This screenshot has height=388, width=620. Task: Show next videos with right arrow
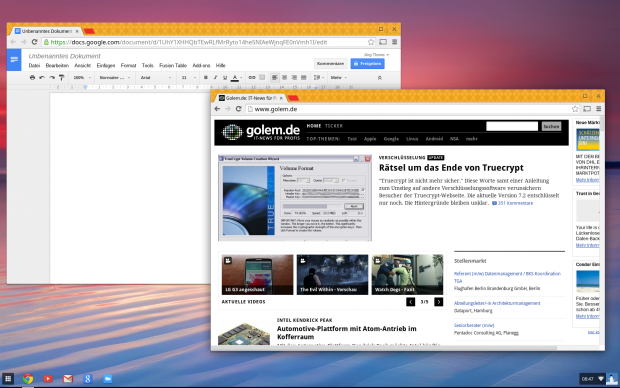[x=439, y=302]
